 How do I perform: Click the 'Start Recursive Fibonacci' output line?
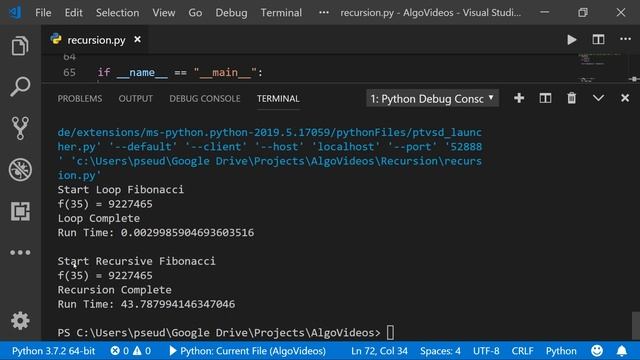pyautogui.click(x=136, y=261)
